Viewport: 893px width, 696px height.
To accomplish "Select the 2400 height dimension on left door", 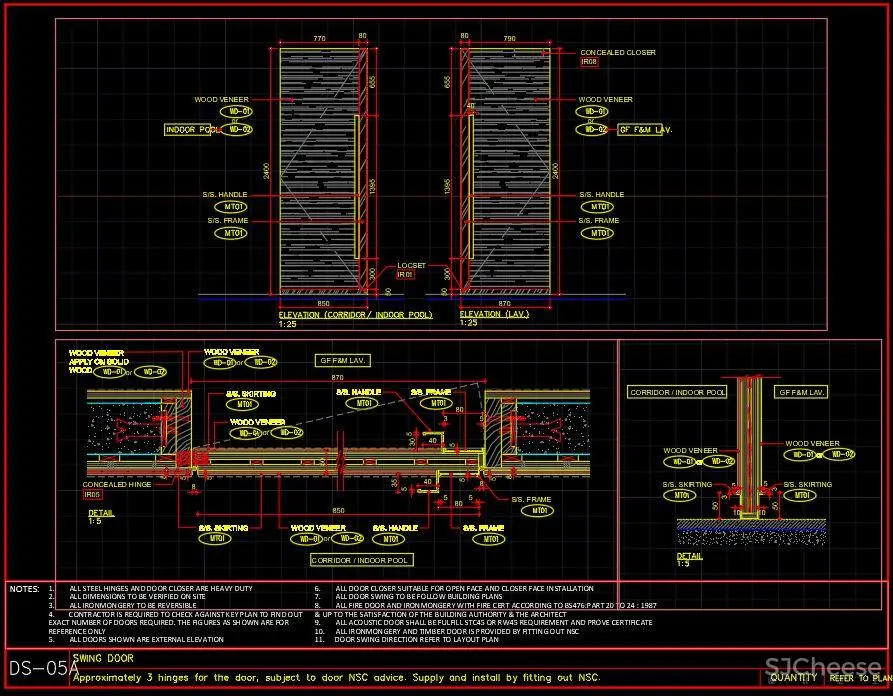I will point(266,171).
